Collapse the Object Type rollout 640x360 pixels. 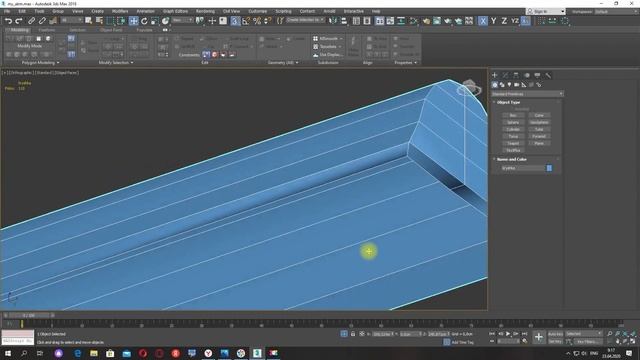pos(508,102)
